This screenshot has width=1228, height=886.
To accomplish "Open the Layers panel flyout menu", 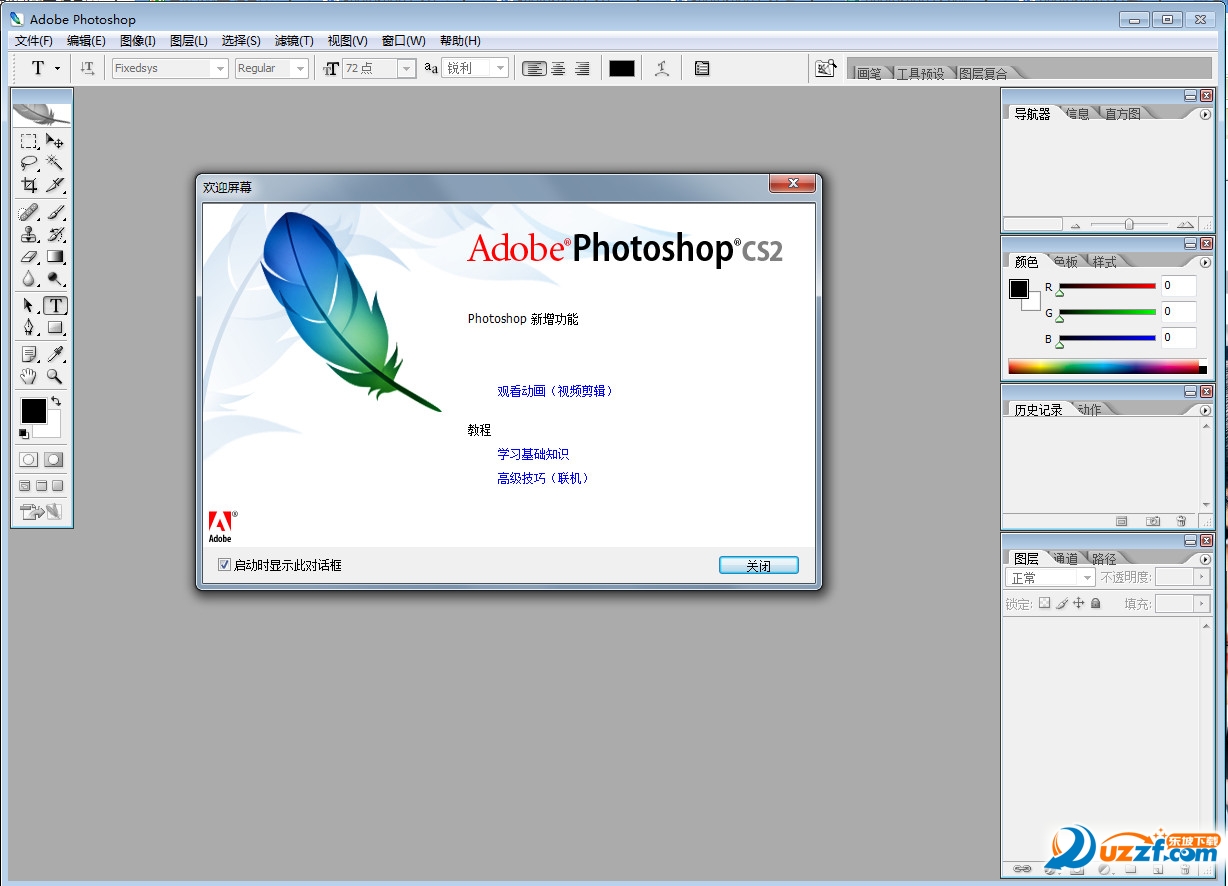I will tap(1205, 559).
